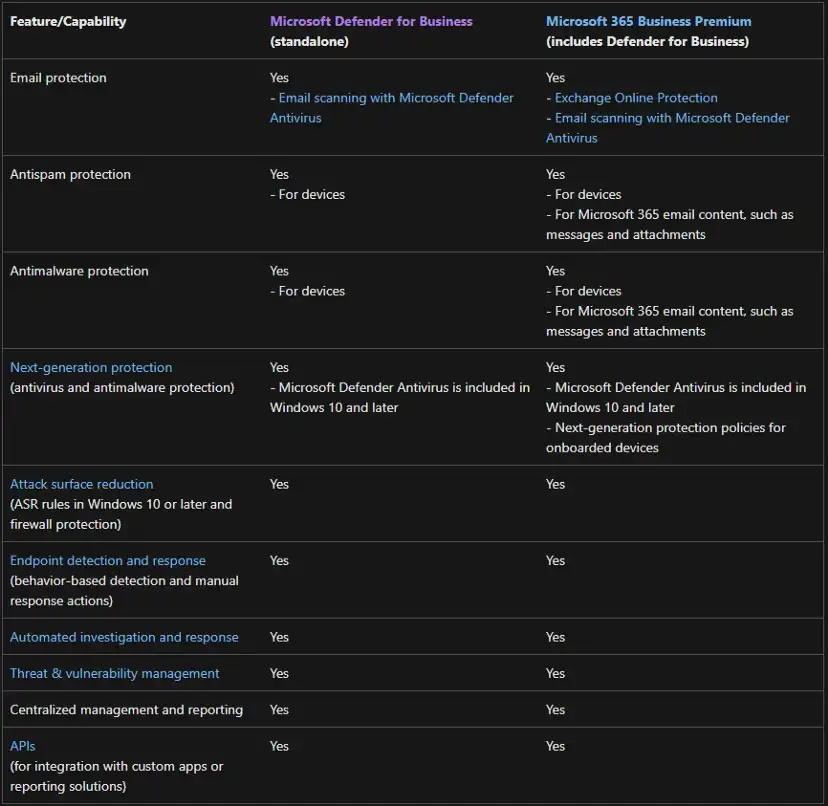The image size is (828, 806).
Task: Select the Antispam protection row label
Action: pyautogui.click(x=70, y=174)
